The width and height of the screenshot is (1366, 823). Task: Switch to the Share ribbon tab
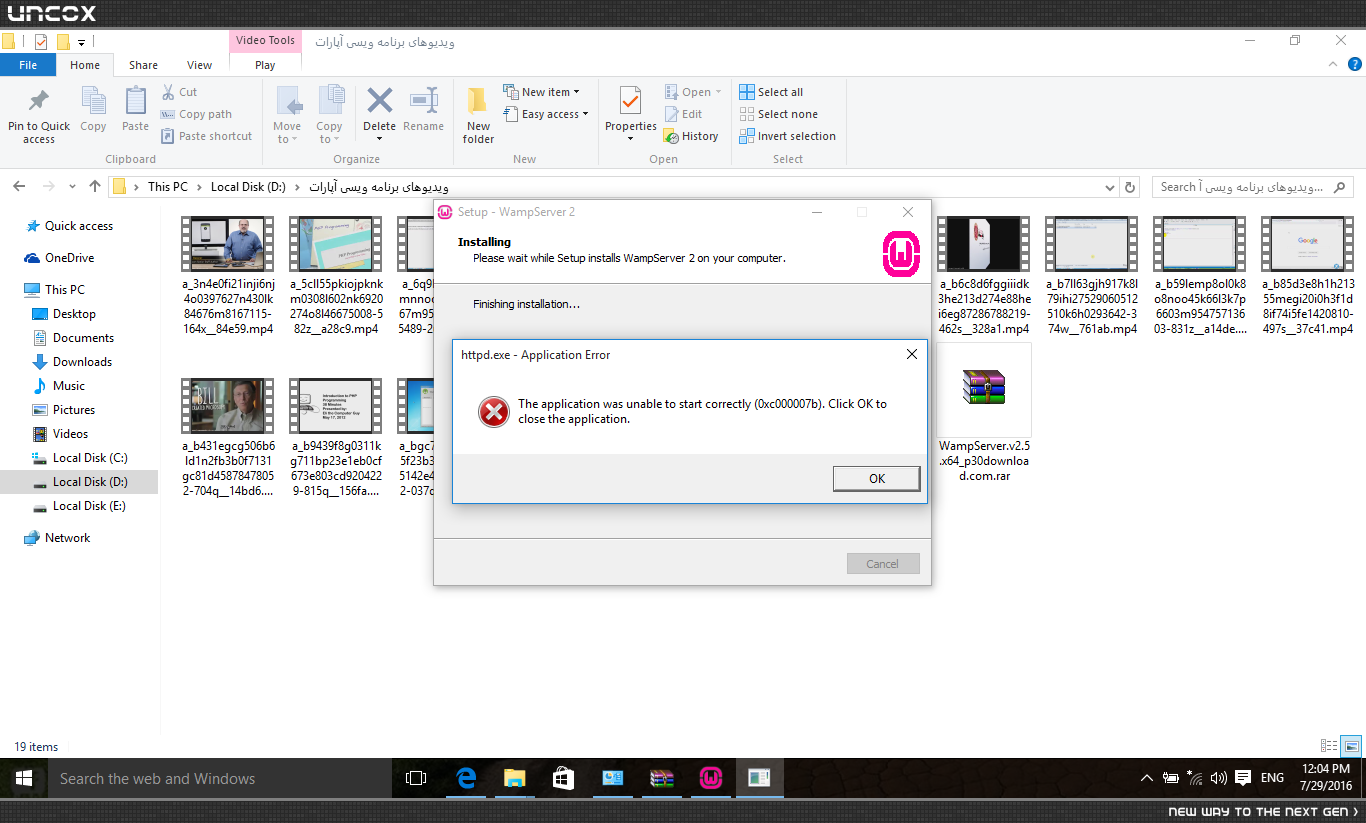pos(143,65)
